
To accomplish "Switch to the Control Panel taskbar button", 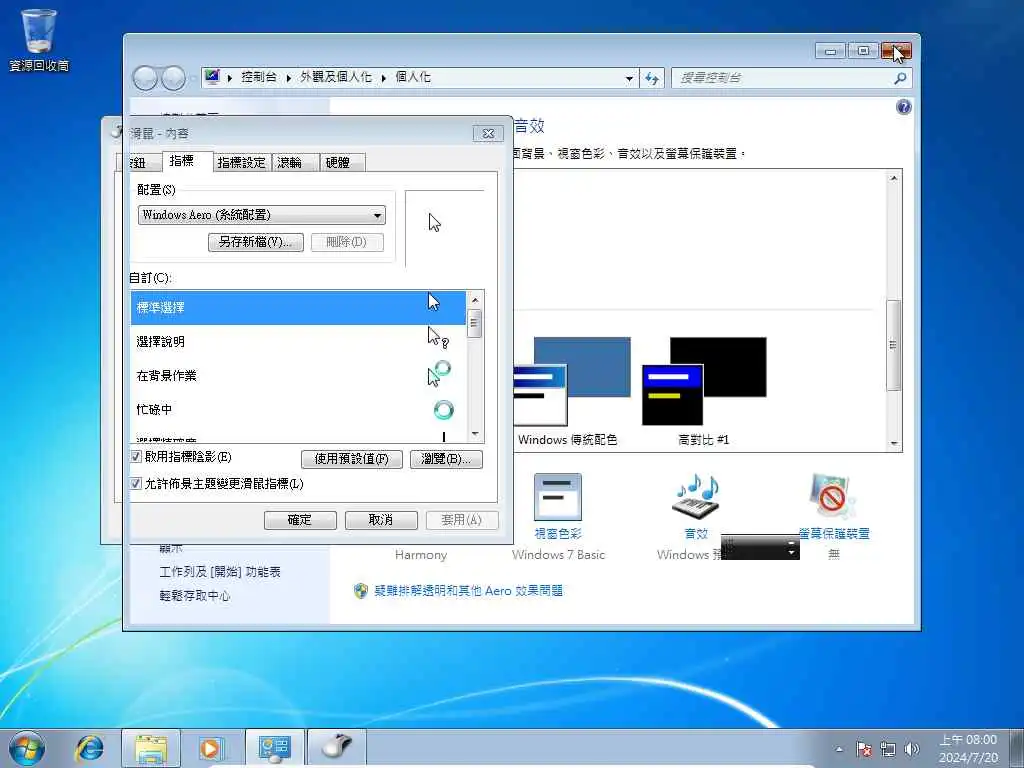I will click(x=274, y=748).
